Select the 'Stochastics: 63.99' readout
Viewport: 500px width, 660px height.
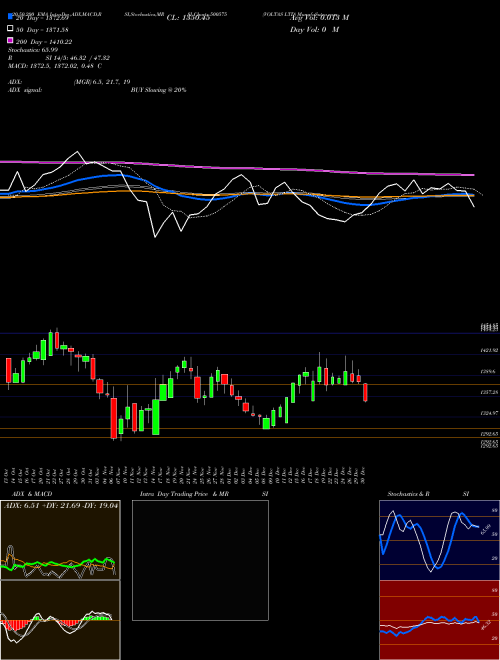point(32,50)
